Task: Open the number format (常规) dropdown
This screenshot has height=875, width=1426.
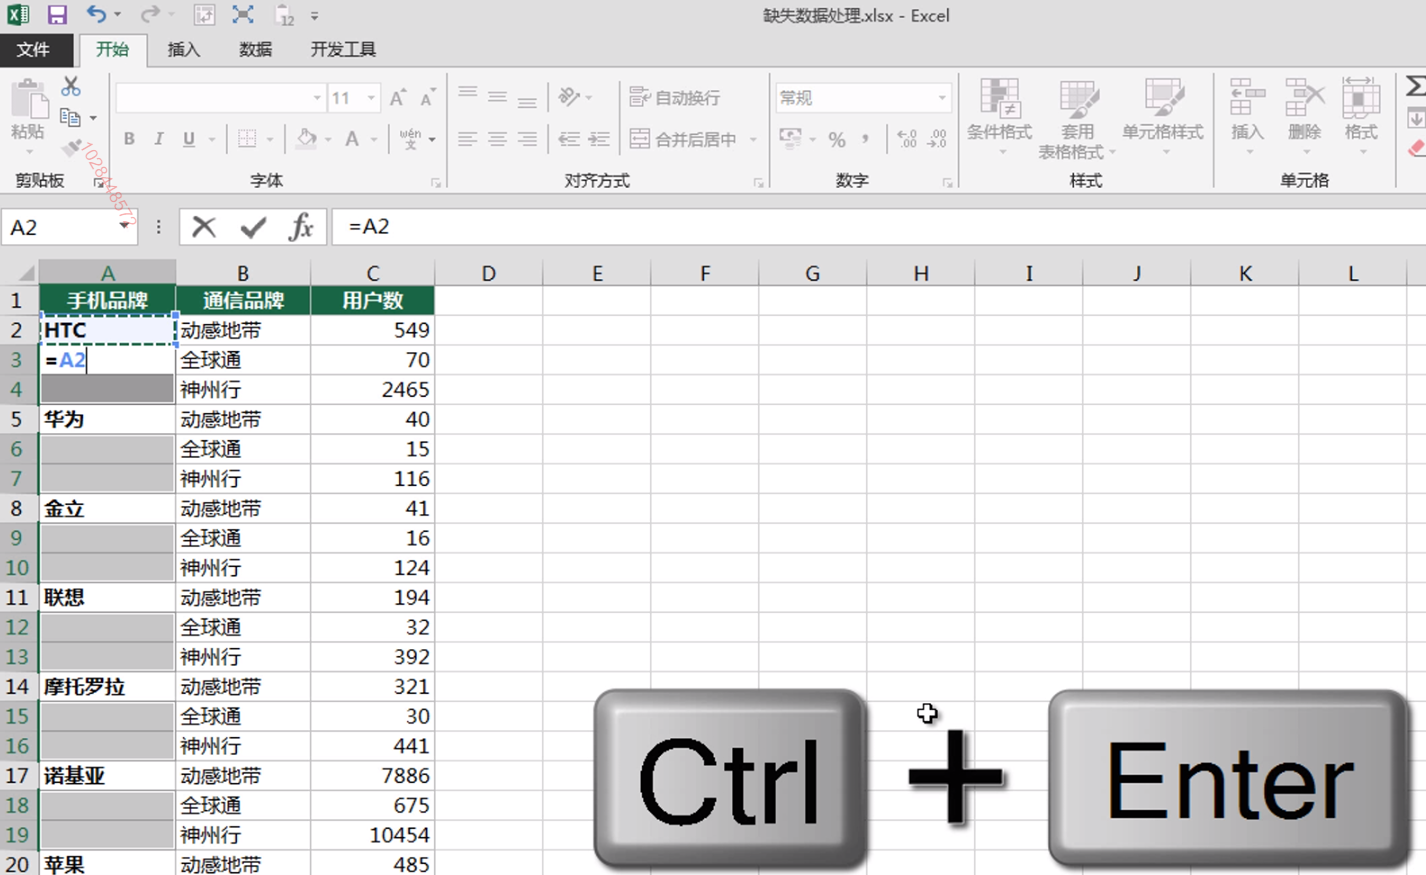Action: click(x=942, y=98)
